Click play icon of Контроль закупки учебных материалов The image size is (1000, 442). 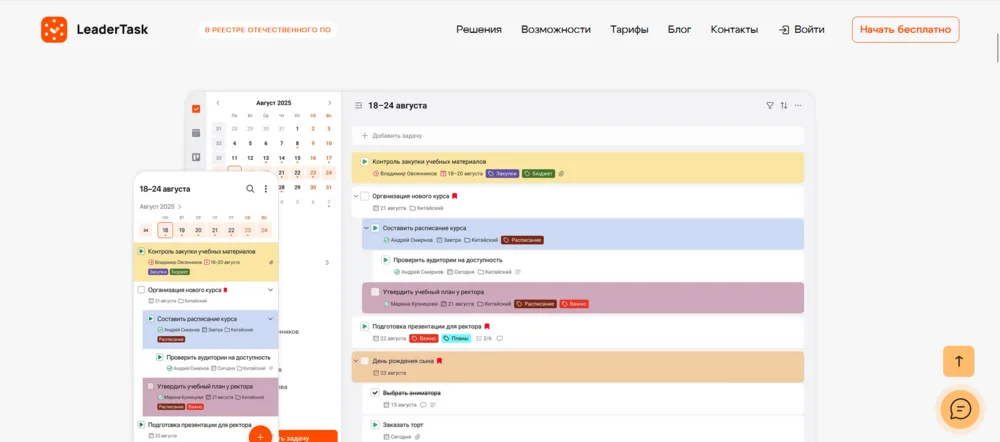[x=365, y=162]
